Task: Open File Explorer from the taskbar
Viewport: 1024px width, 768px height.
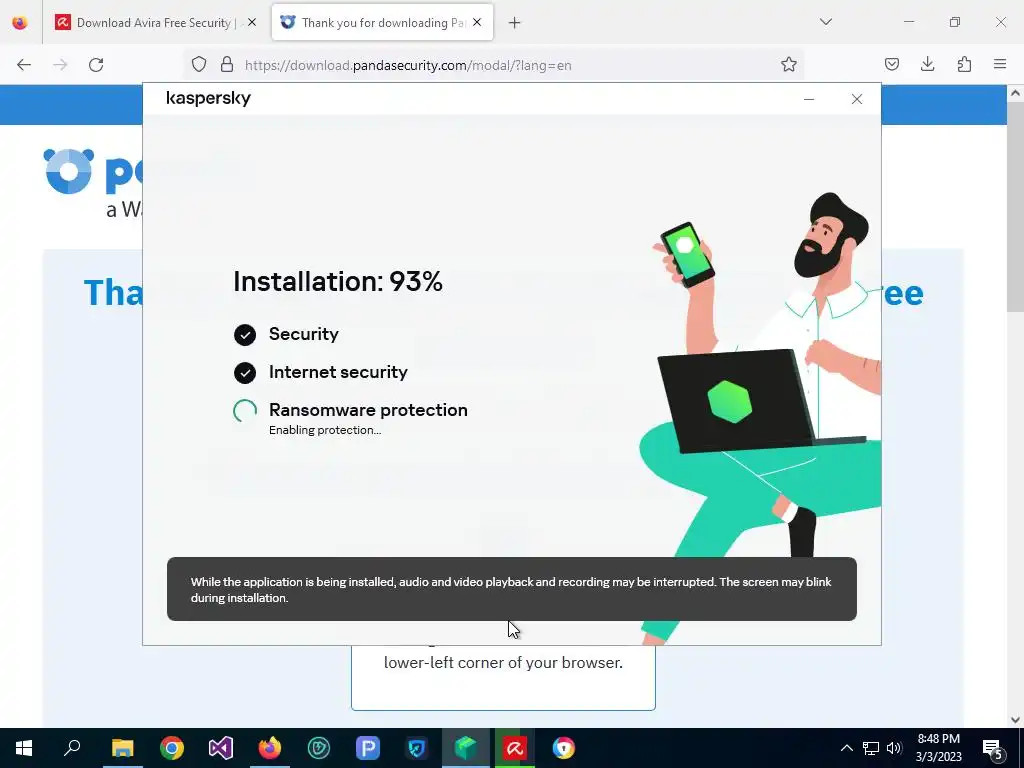Action: [122, 748]
